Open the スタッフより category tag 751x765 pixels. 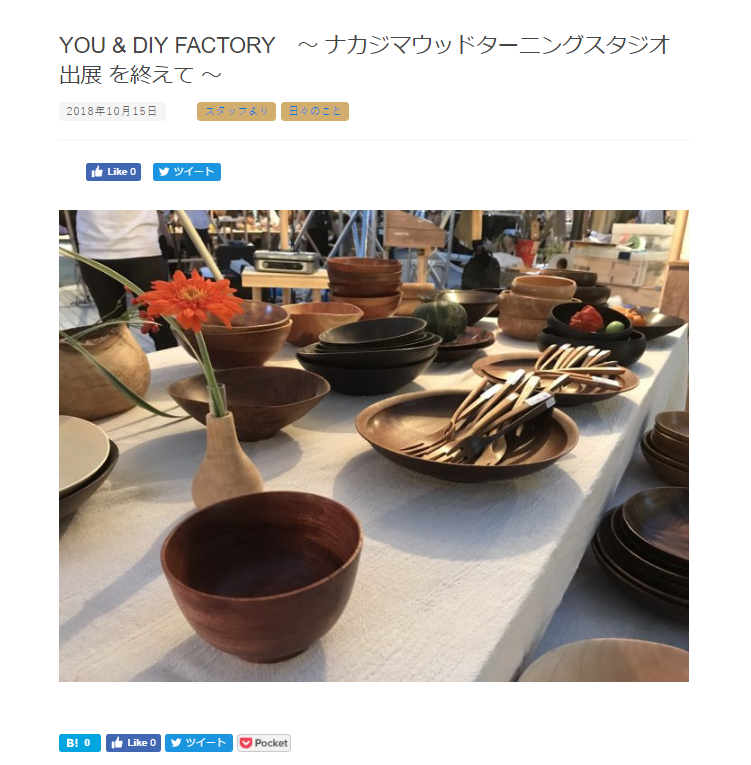(236, 111)
